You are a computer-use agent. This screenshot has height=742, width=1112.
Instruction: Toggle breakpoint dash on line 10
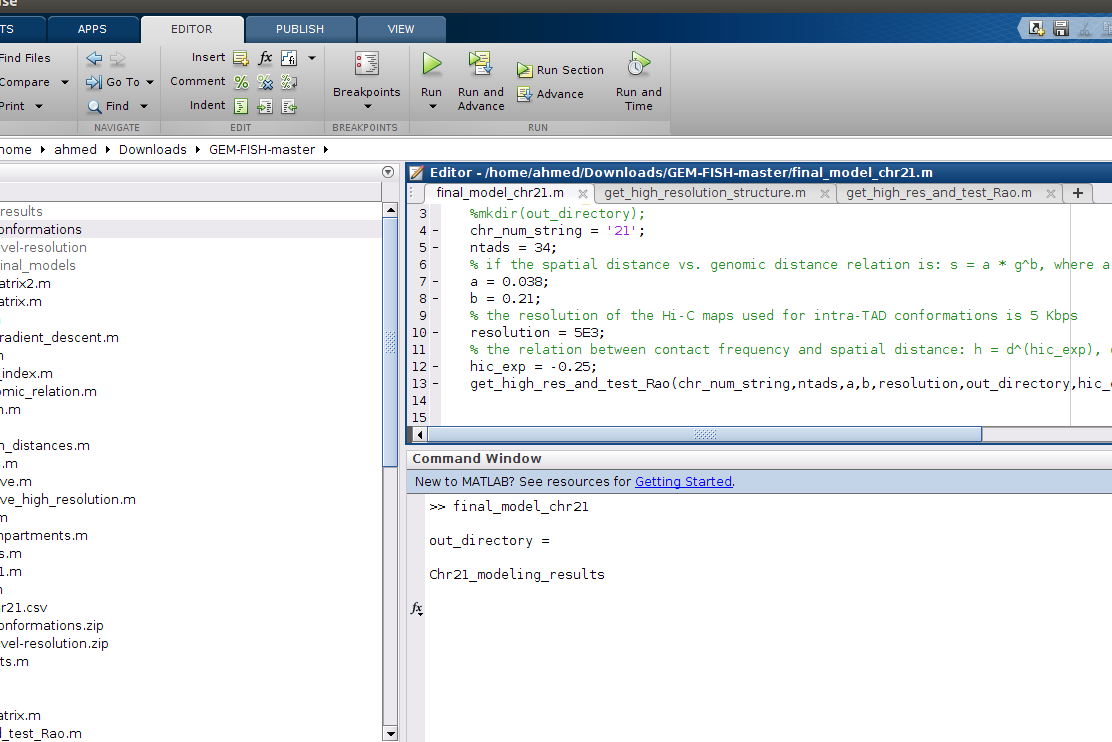[435, 333]
